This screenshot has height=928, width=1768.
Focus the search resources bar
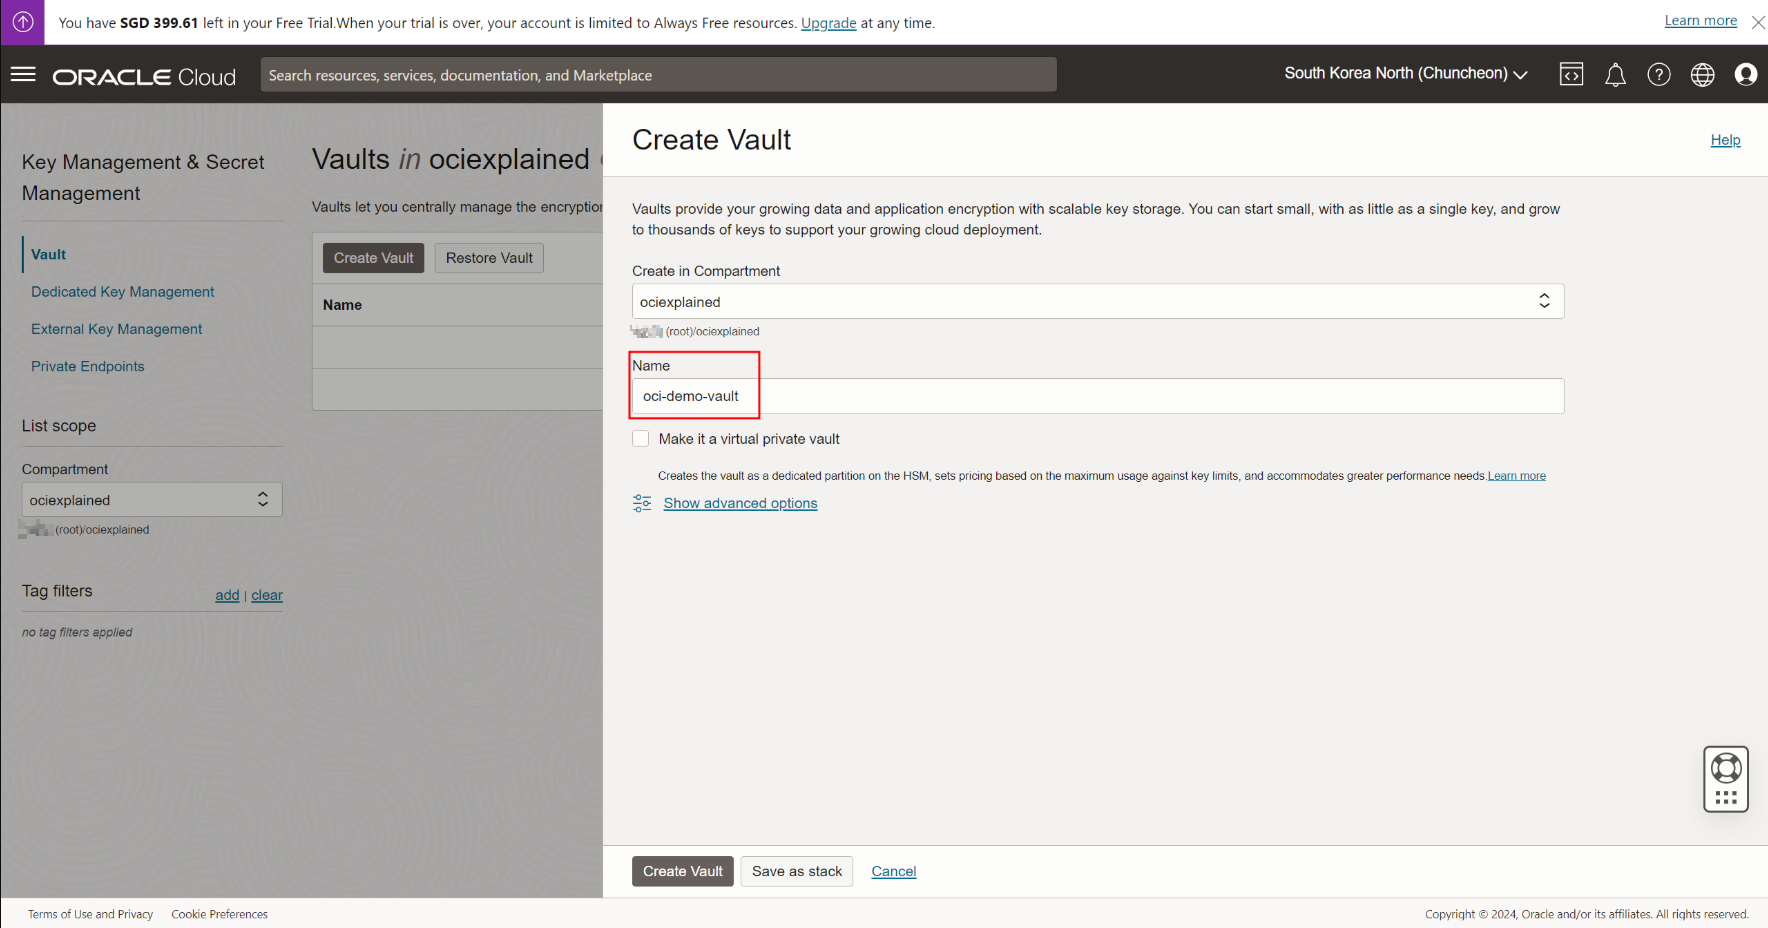(658, 75)
